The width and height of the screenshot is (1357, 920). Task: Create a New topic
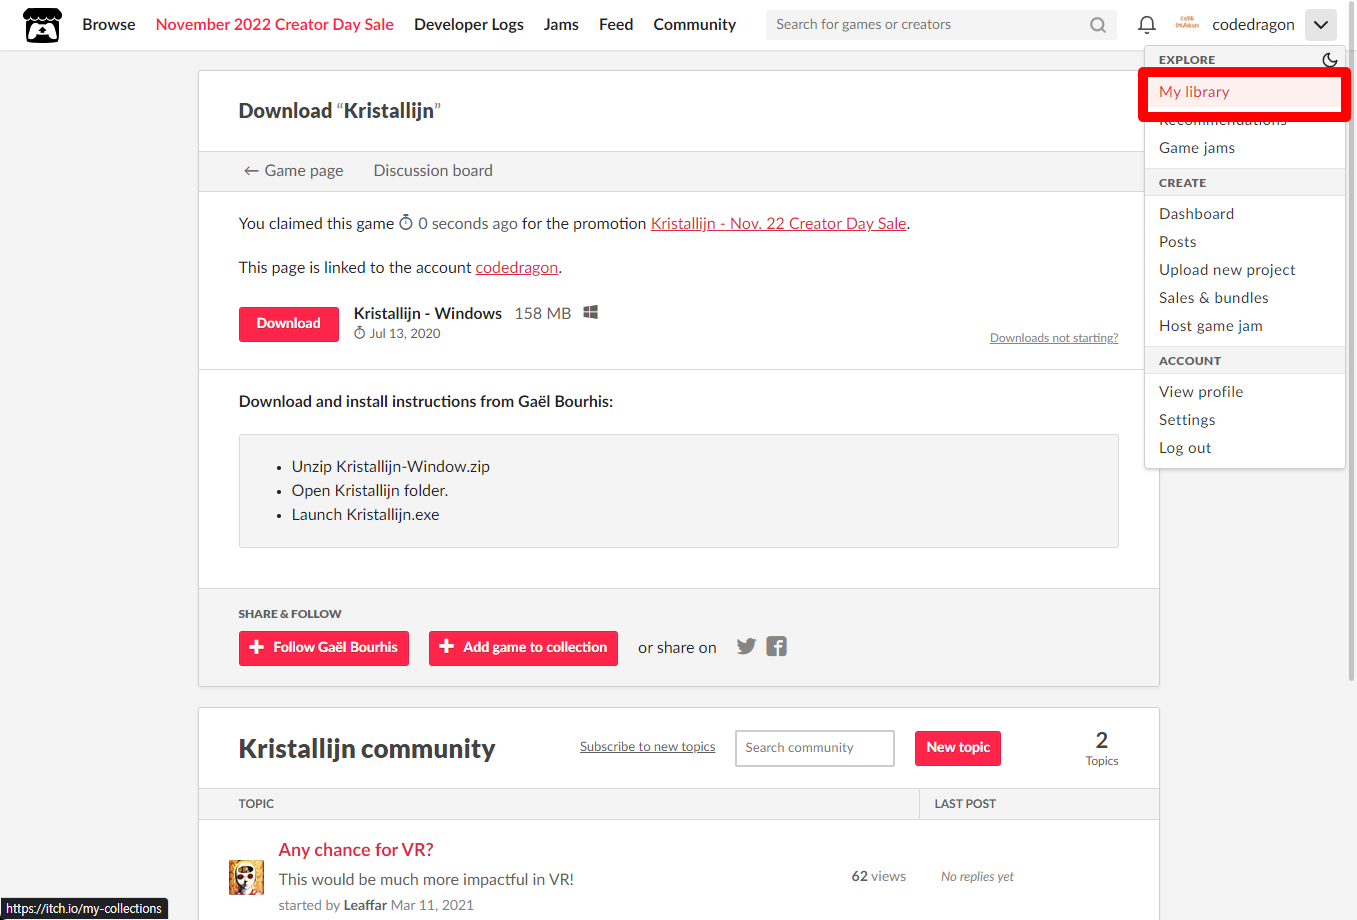[958, 748]
